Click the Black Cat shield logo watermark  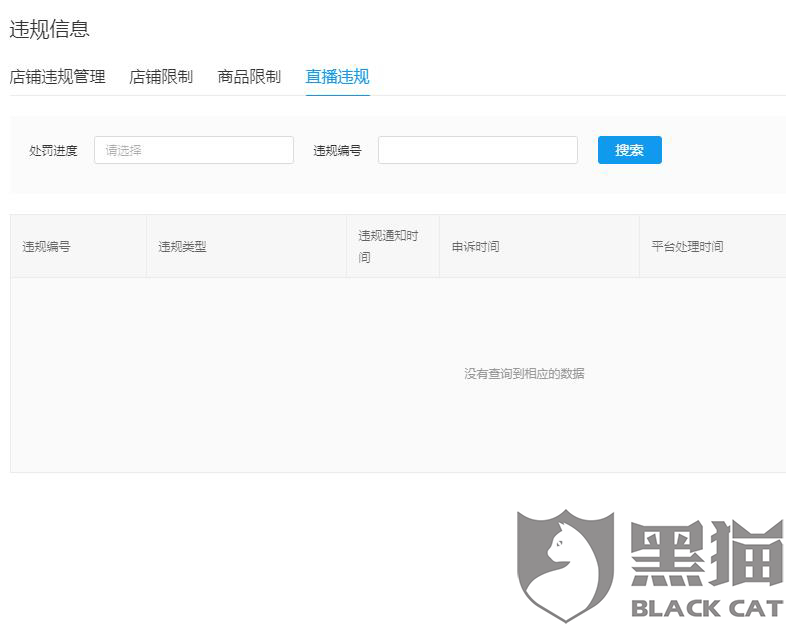point(565,565)
